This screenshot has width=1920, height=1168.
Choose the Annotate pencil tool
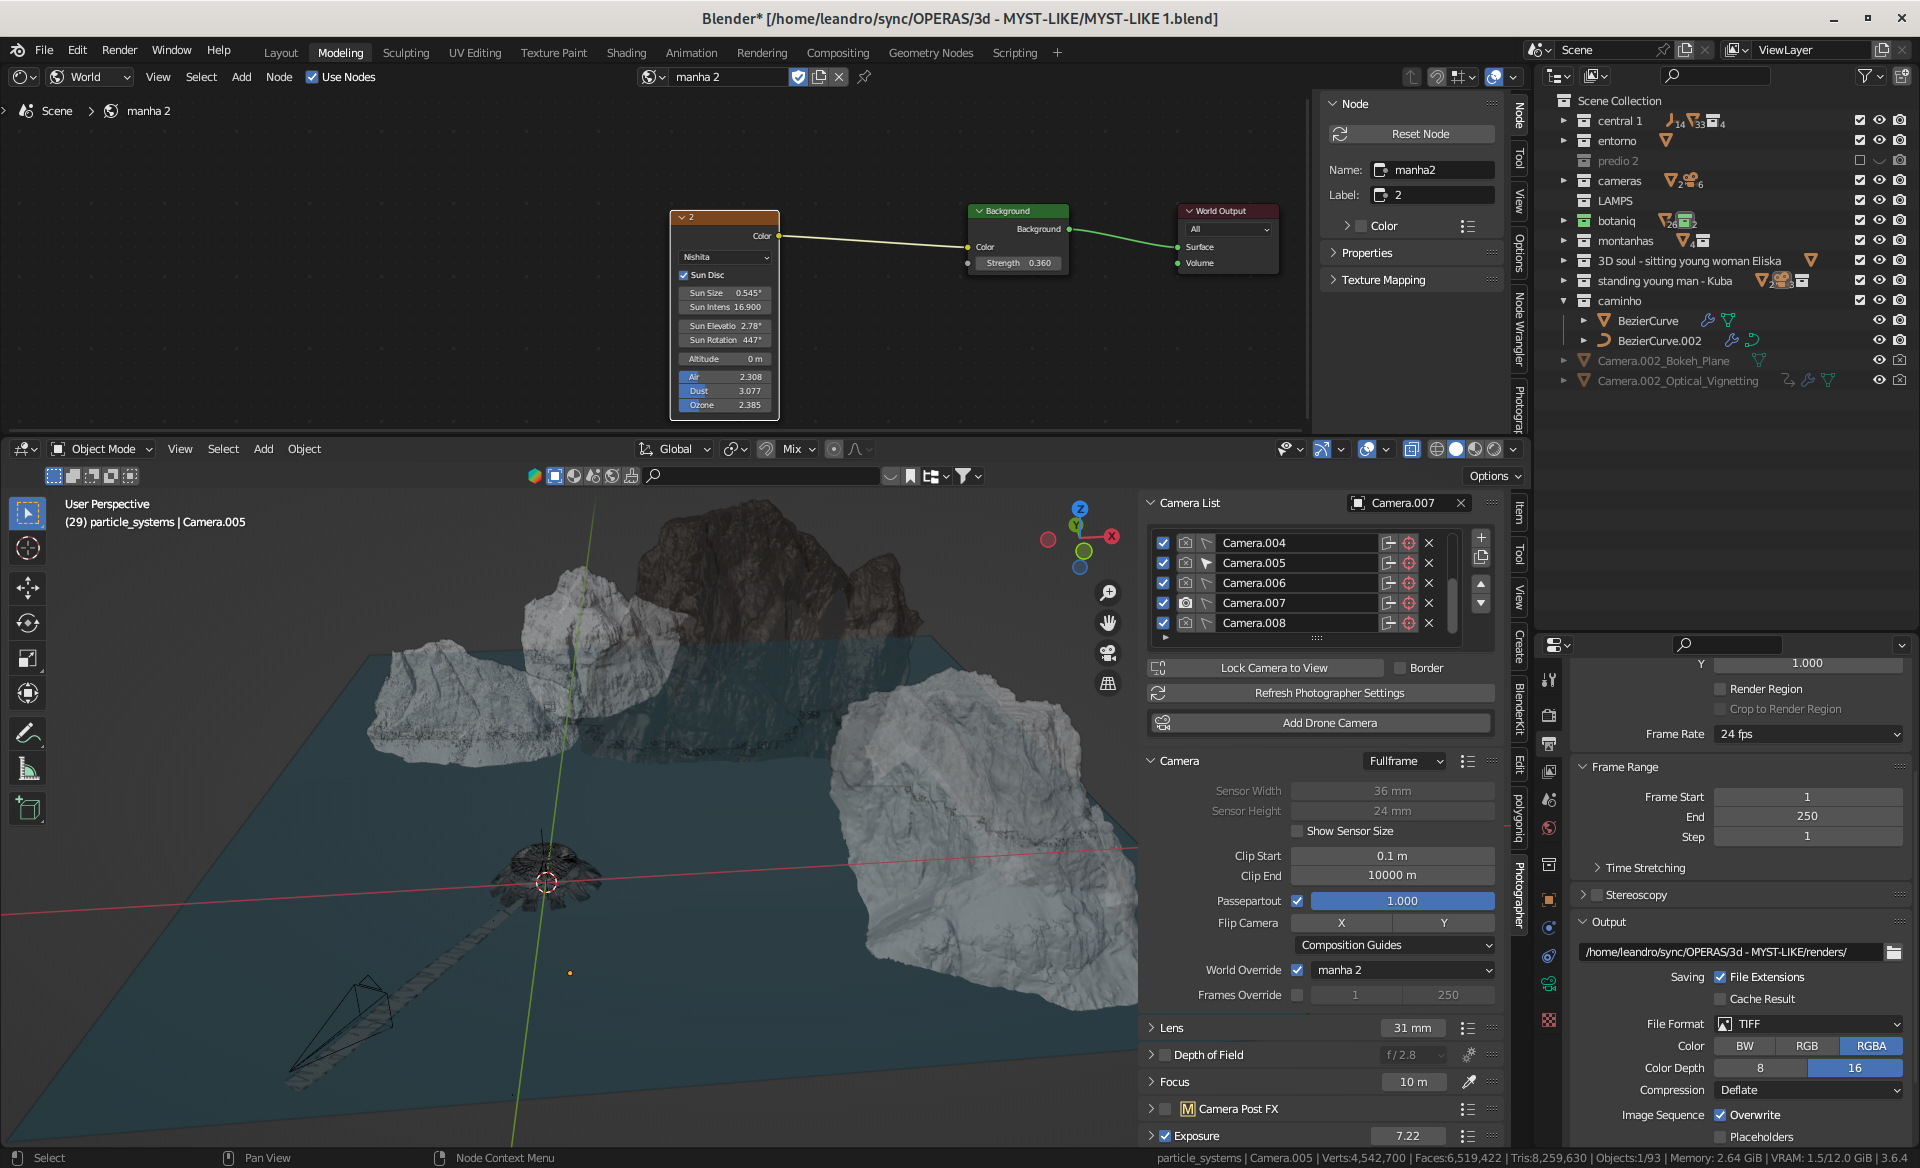(28, 733)
